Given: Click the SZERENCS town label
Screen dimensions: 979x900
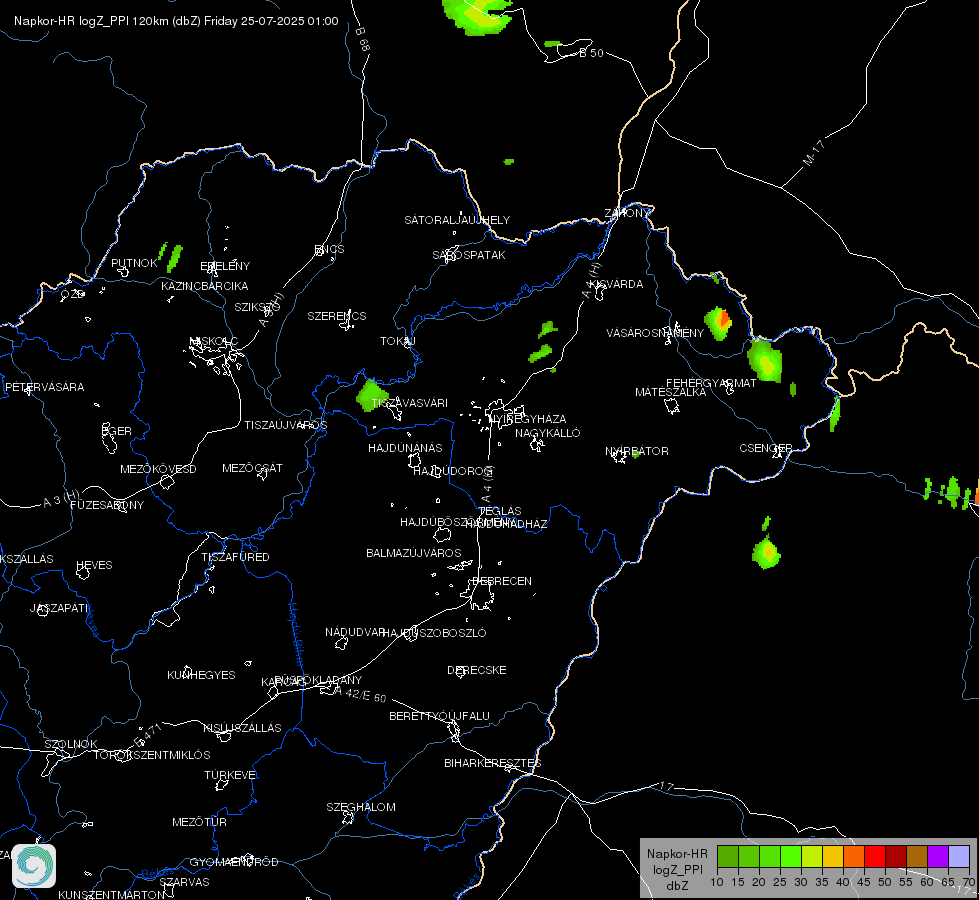Looking at the screenshot, I should pyautogui.click(x=337, y=316).
